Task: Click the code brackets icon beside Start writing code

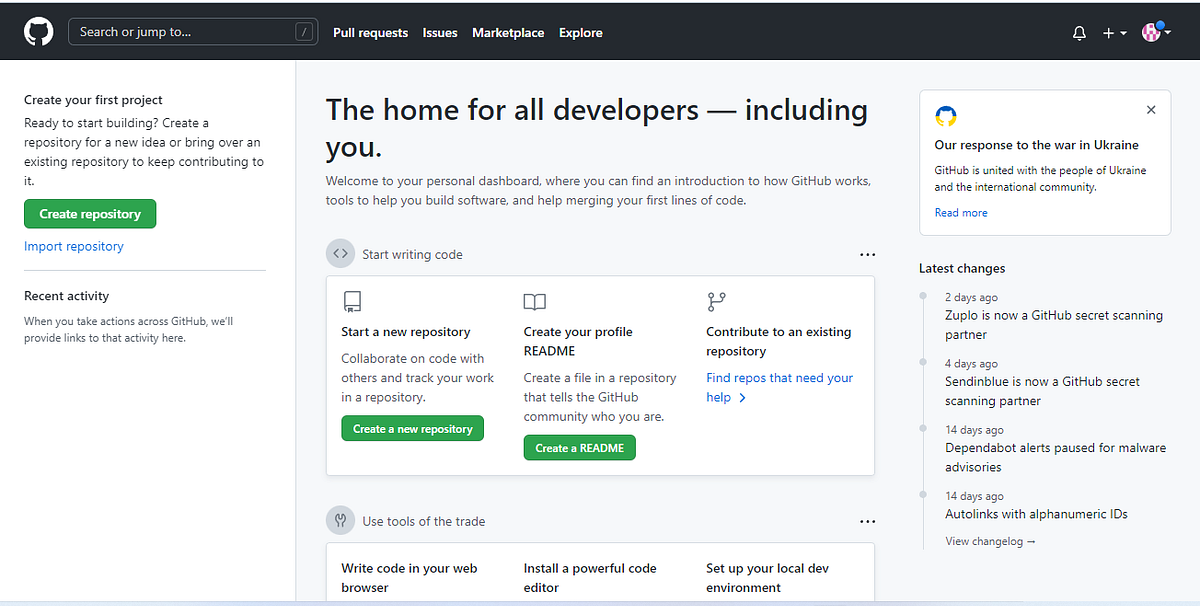Action: pyautogui.click(x=341, y=253)
